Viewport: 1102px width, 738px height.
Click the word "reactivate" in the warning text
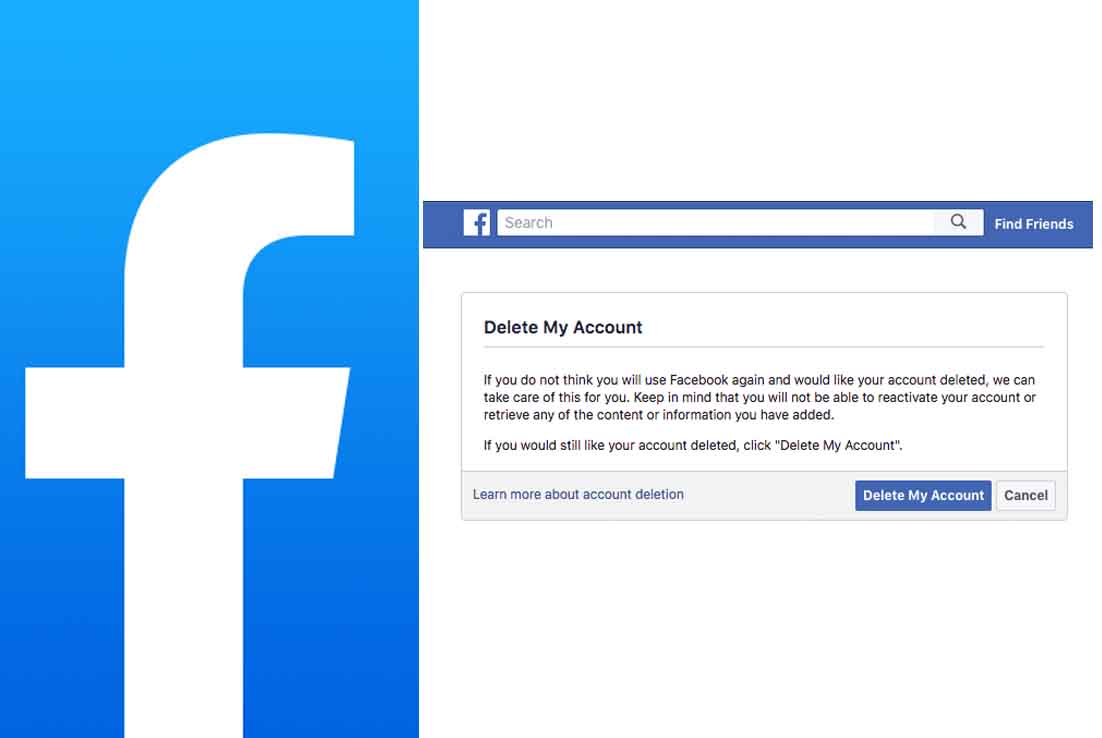[x=907, y=398]
